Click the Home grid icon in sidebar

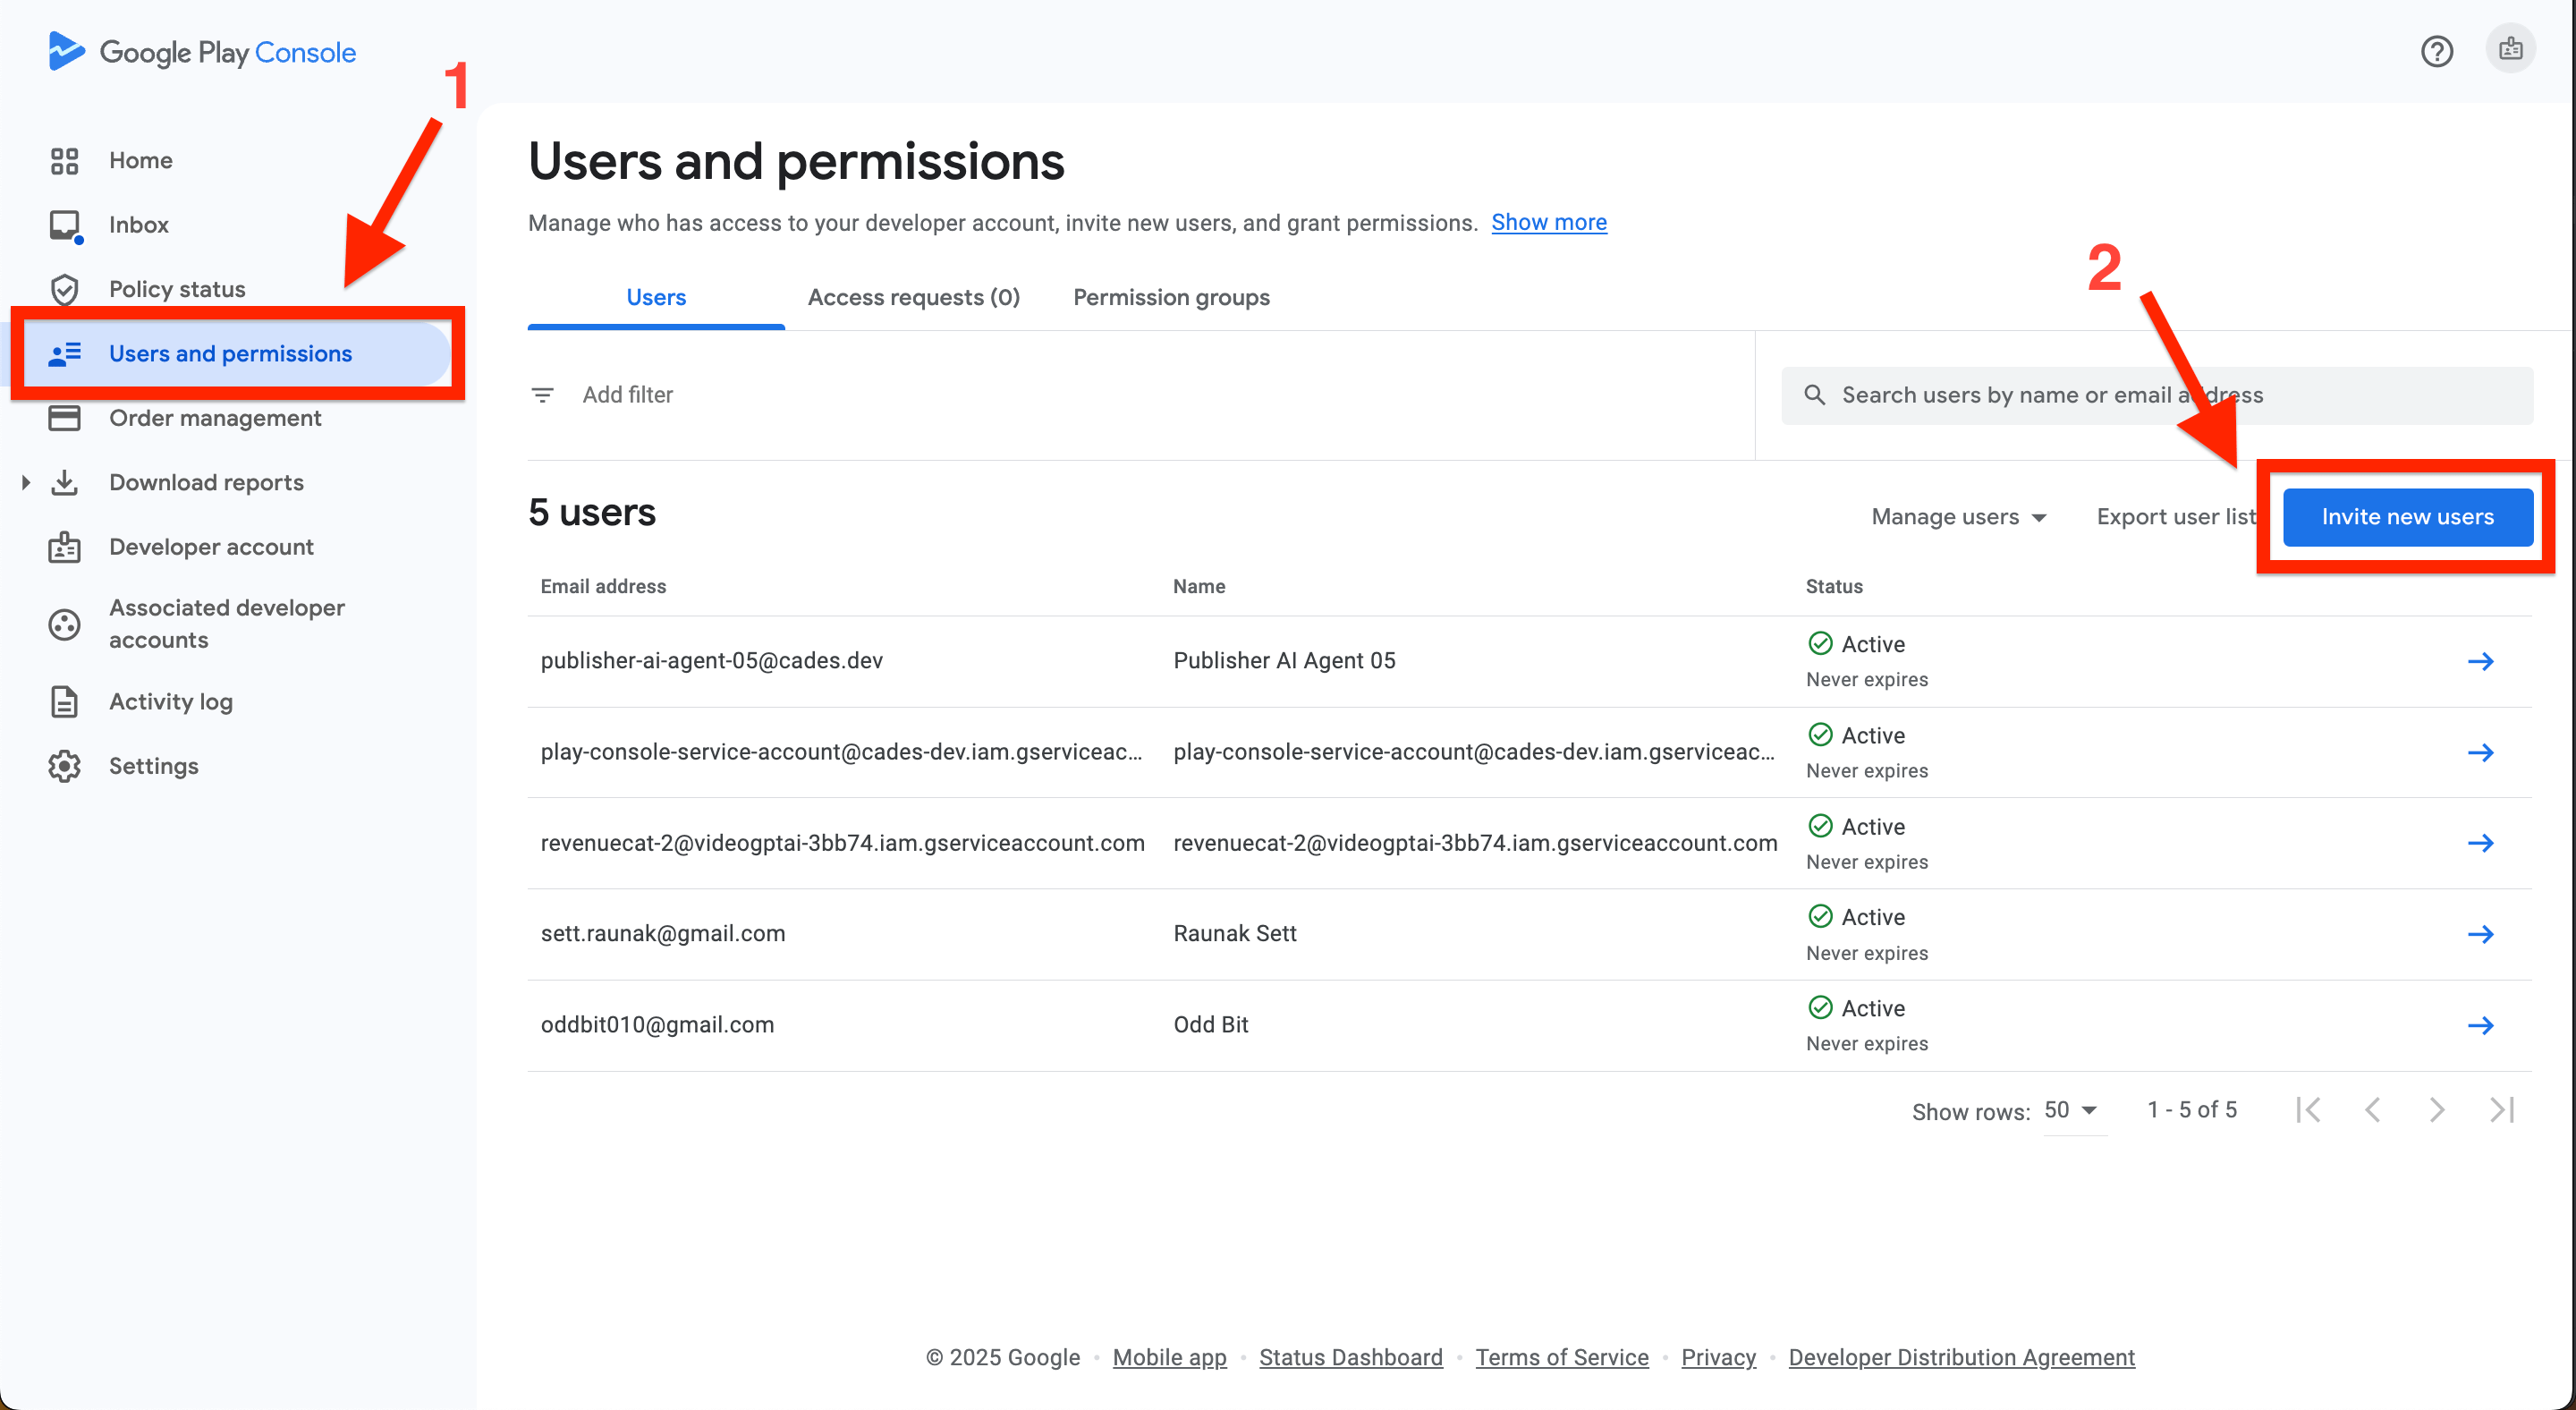pyautogui.click(x=64, y=161)
